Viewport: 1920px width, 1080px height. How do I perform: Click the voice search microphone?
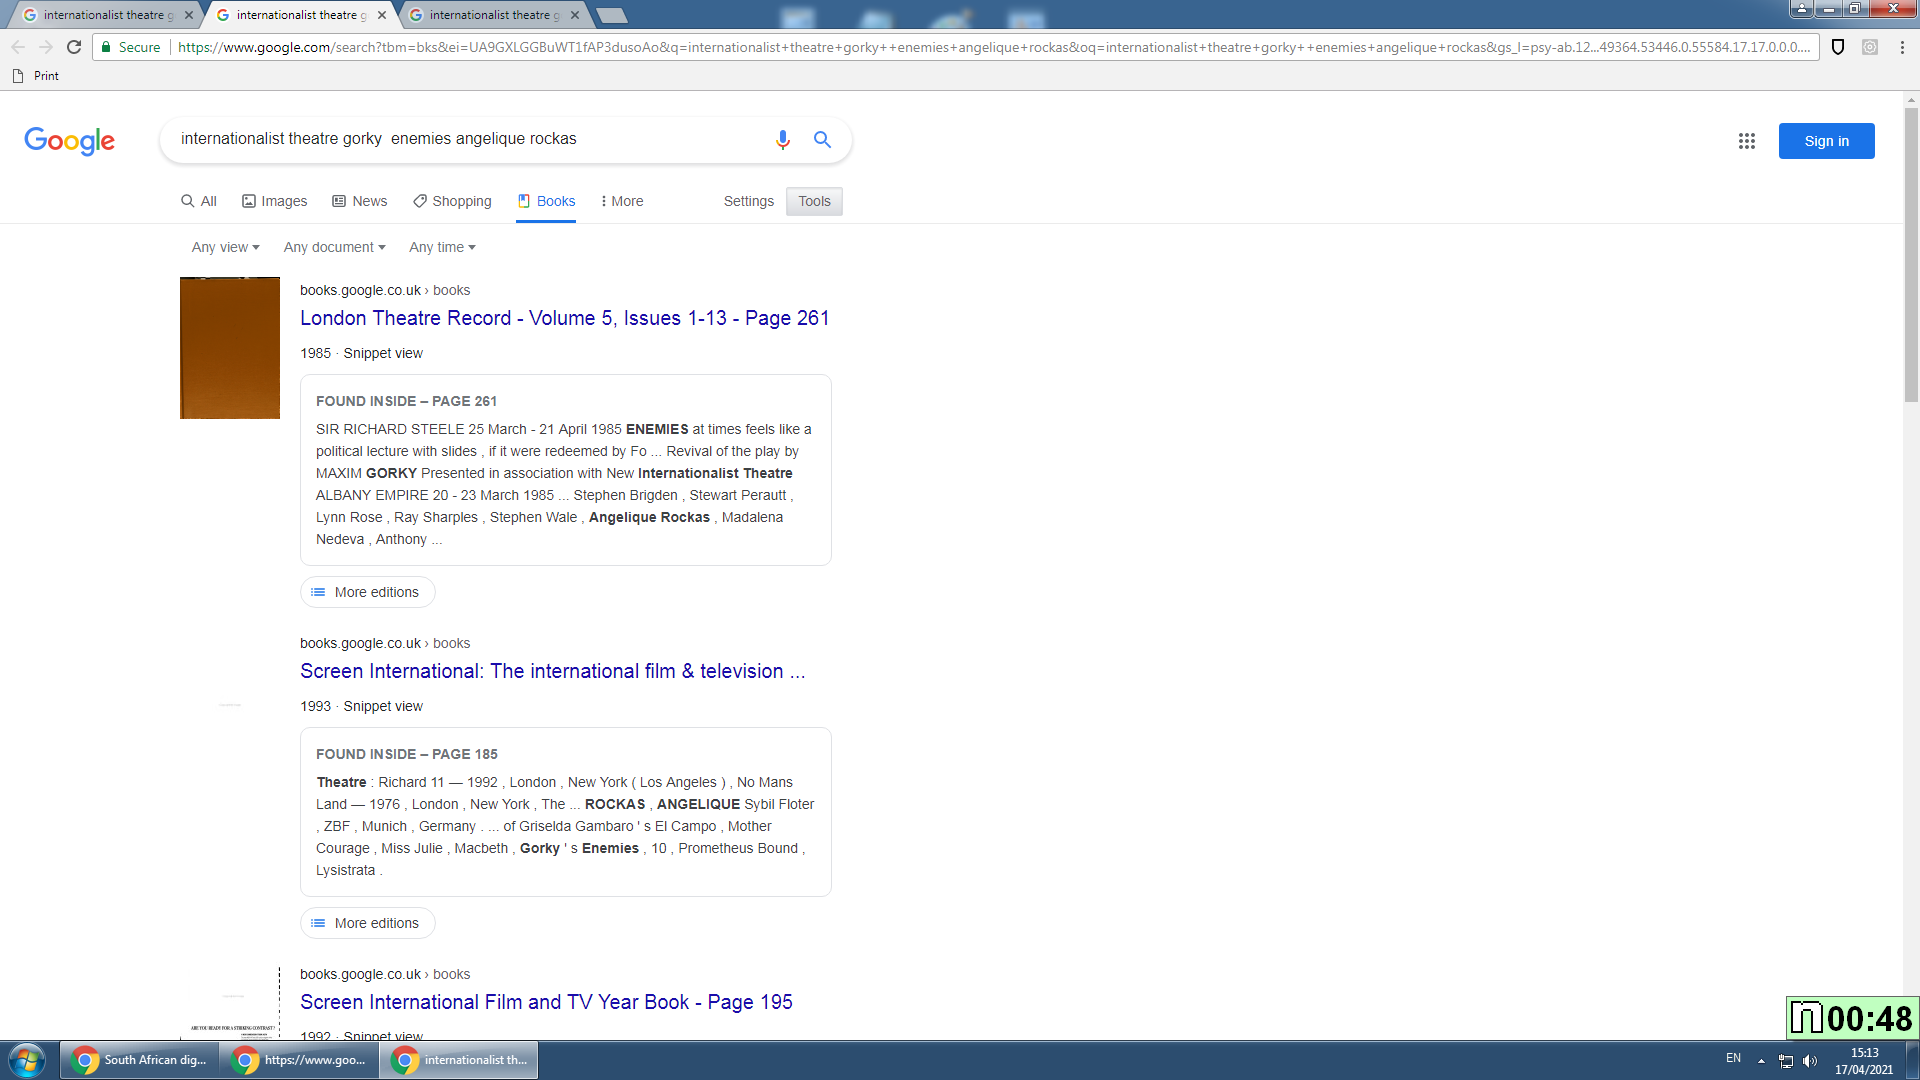[783, 140]
